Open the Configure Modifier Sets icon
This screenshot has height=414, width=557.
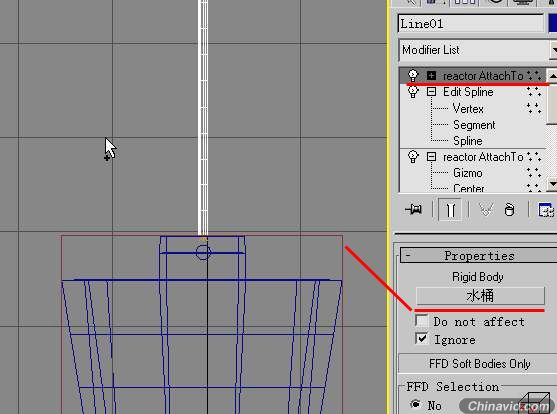[546, 210]
